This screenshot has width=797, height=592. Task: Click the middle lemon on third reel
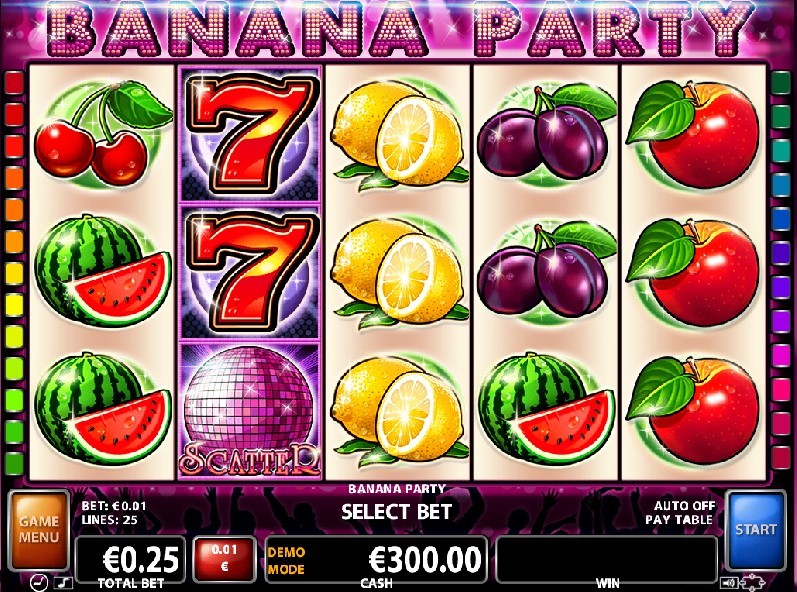pyautogui.click(x=398, y=272)
